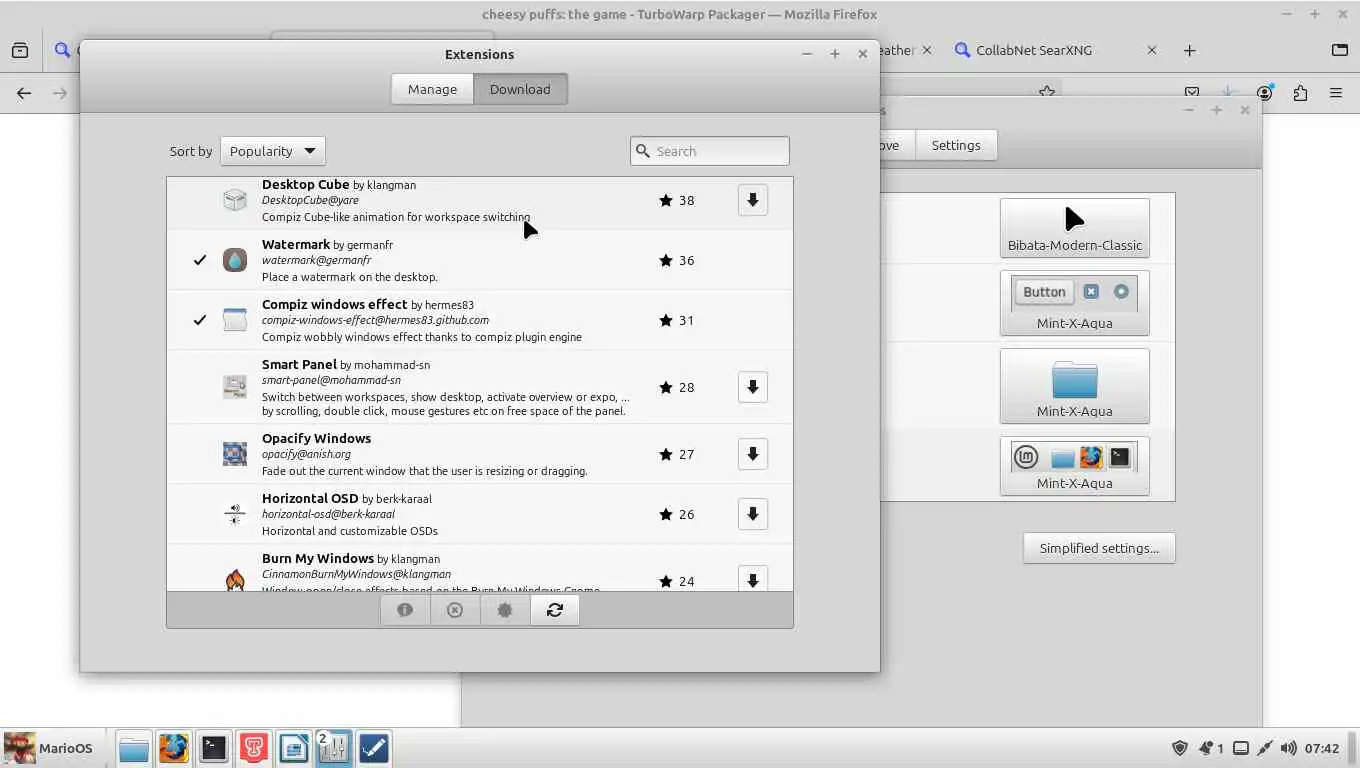Select the Download tab in Extensions

point(520,89)
